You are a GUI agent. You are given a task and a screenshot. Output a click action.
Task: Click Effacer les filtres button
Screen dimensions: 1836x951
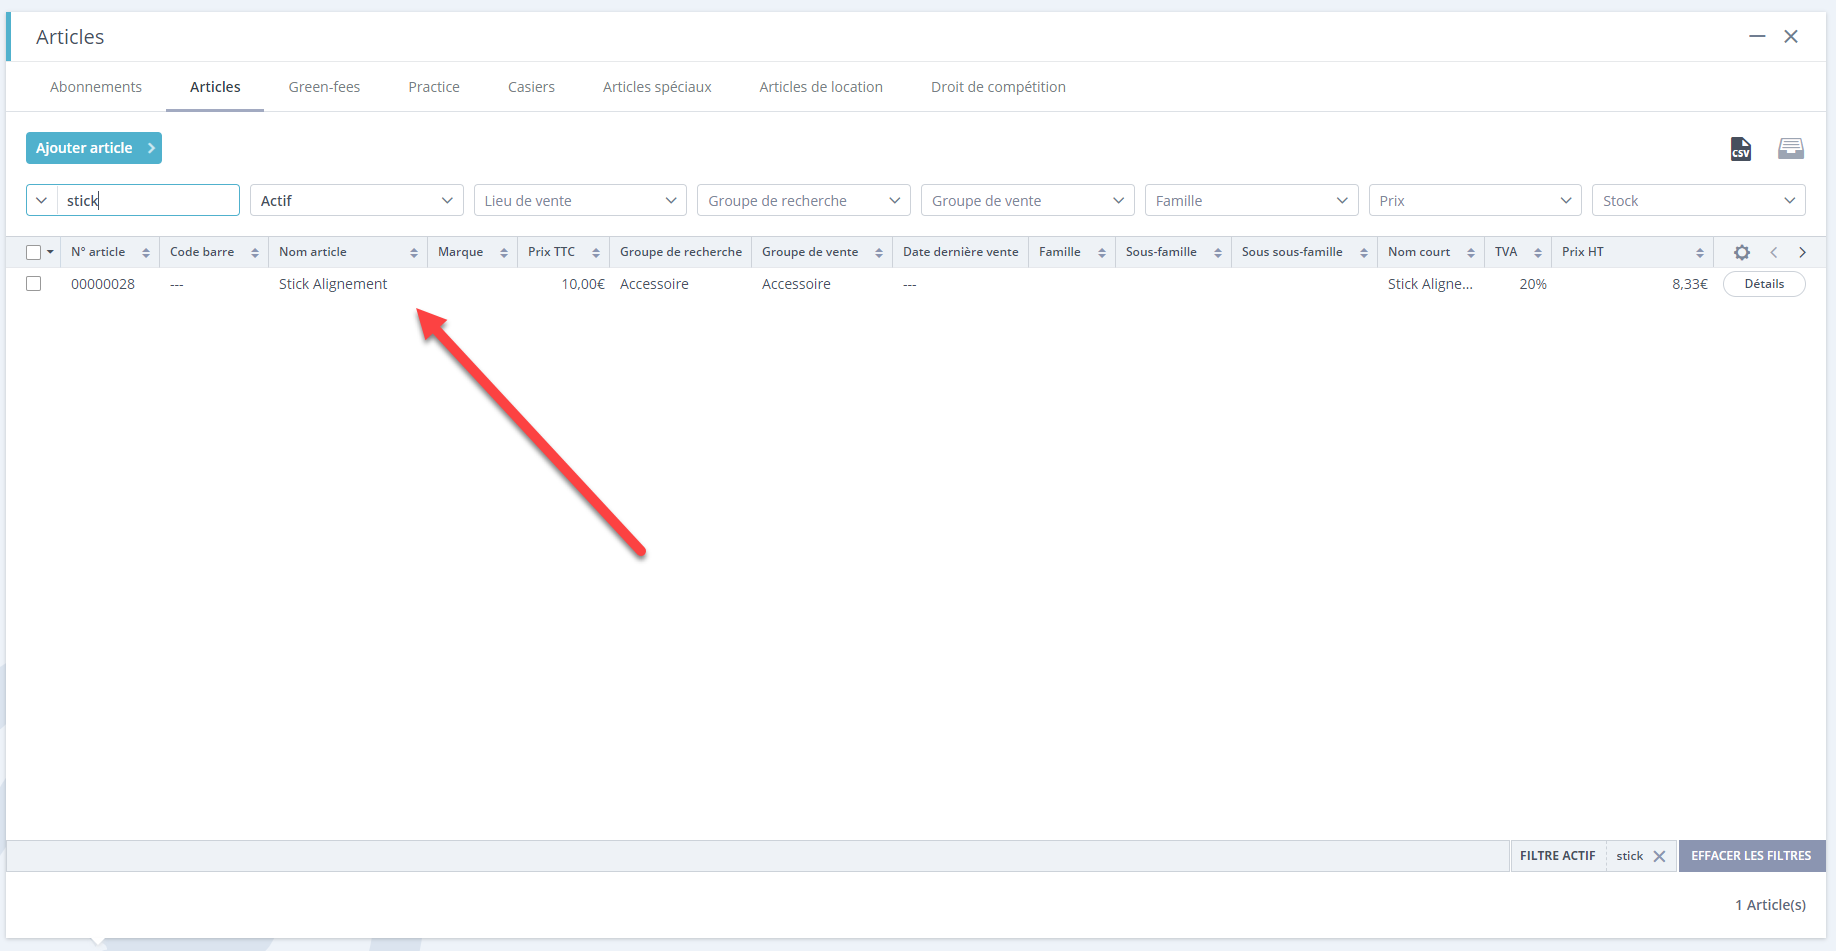[1751, 856]
